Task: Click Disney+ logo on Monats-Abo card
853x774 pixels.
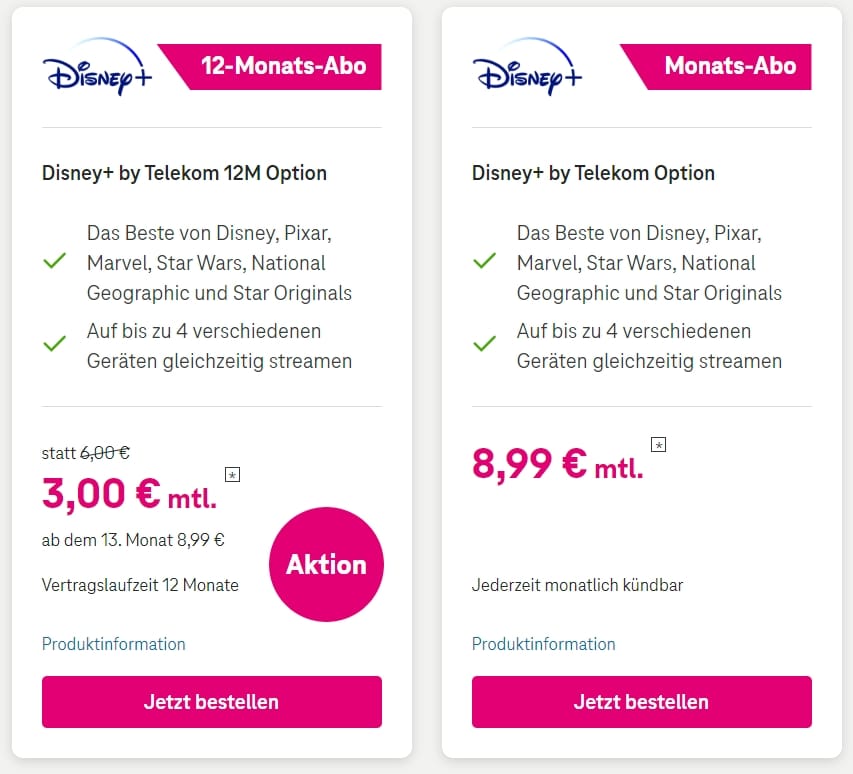Action: (x=527, y=66)
